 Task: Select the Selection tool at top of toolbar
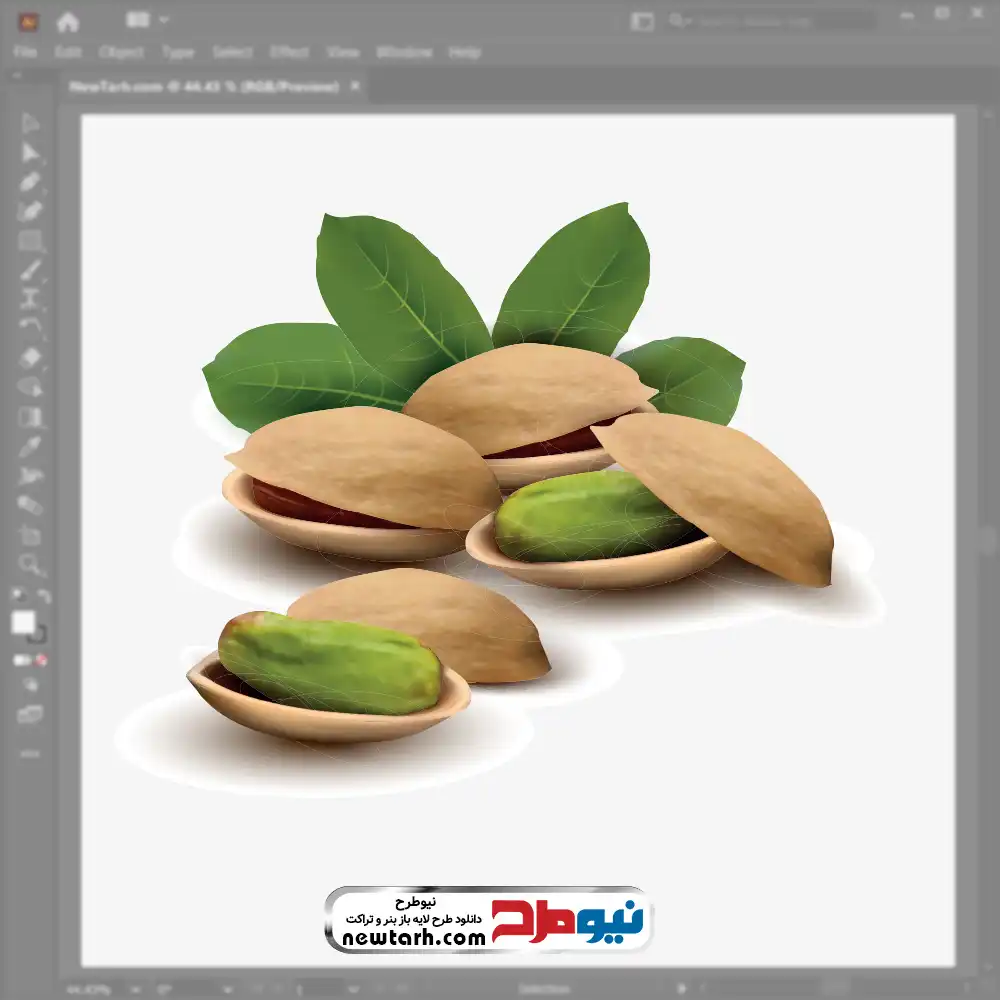pyautogui.click(x=30, y=123)
